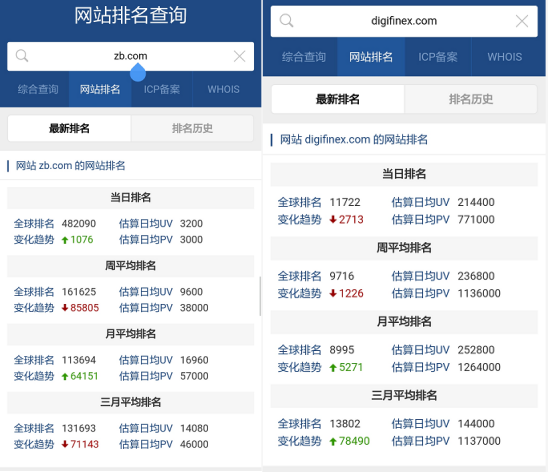Switch to 最新排名 in zb.com panel
Image resolution: width=549 pixels, height=472 pixels.
[x=69, y=129]
